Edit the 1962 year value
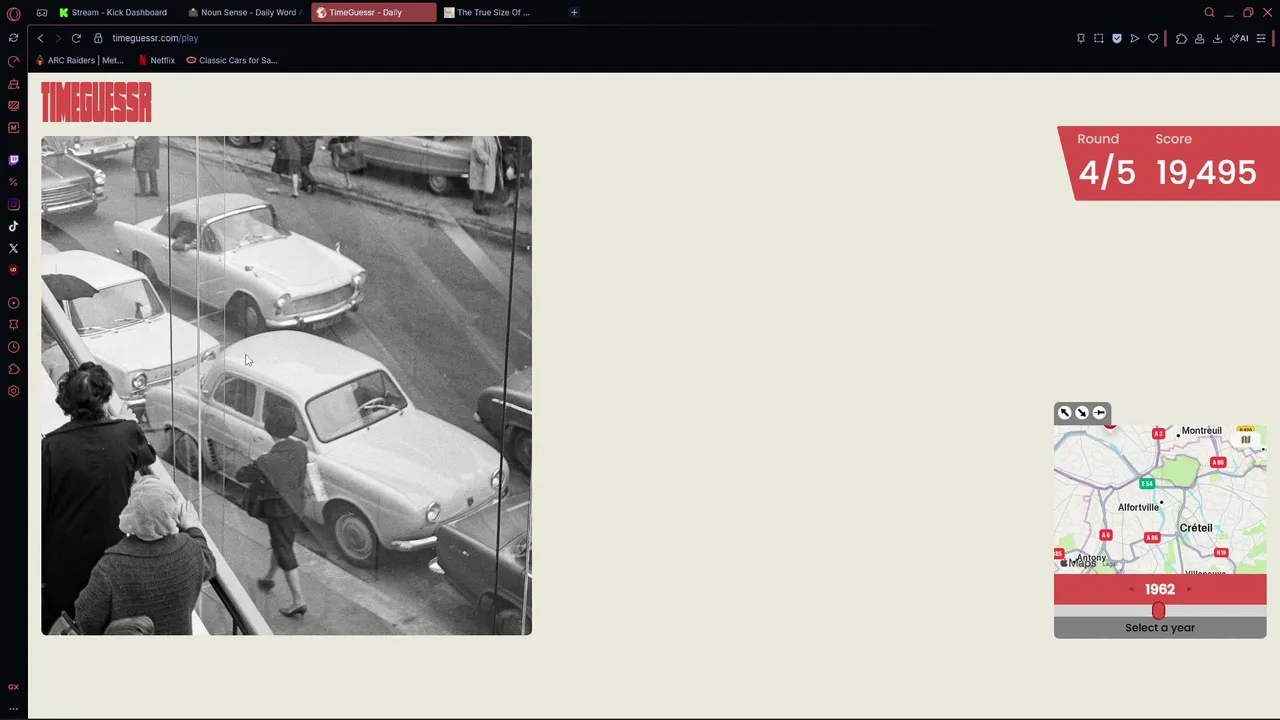The height and width of the screenshot is (720, 1280). (x=1160, y=589)
